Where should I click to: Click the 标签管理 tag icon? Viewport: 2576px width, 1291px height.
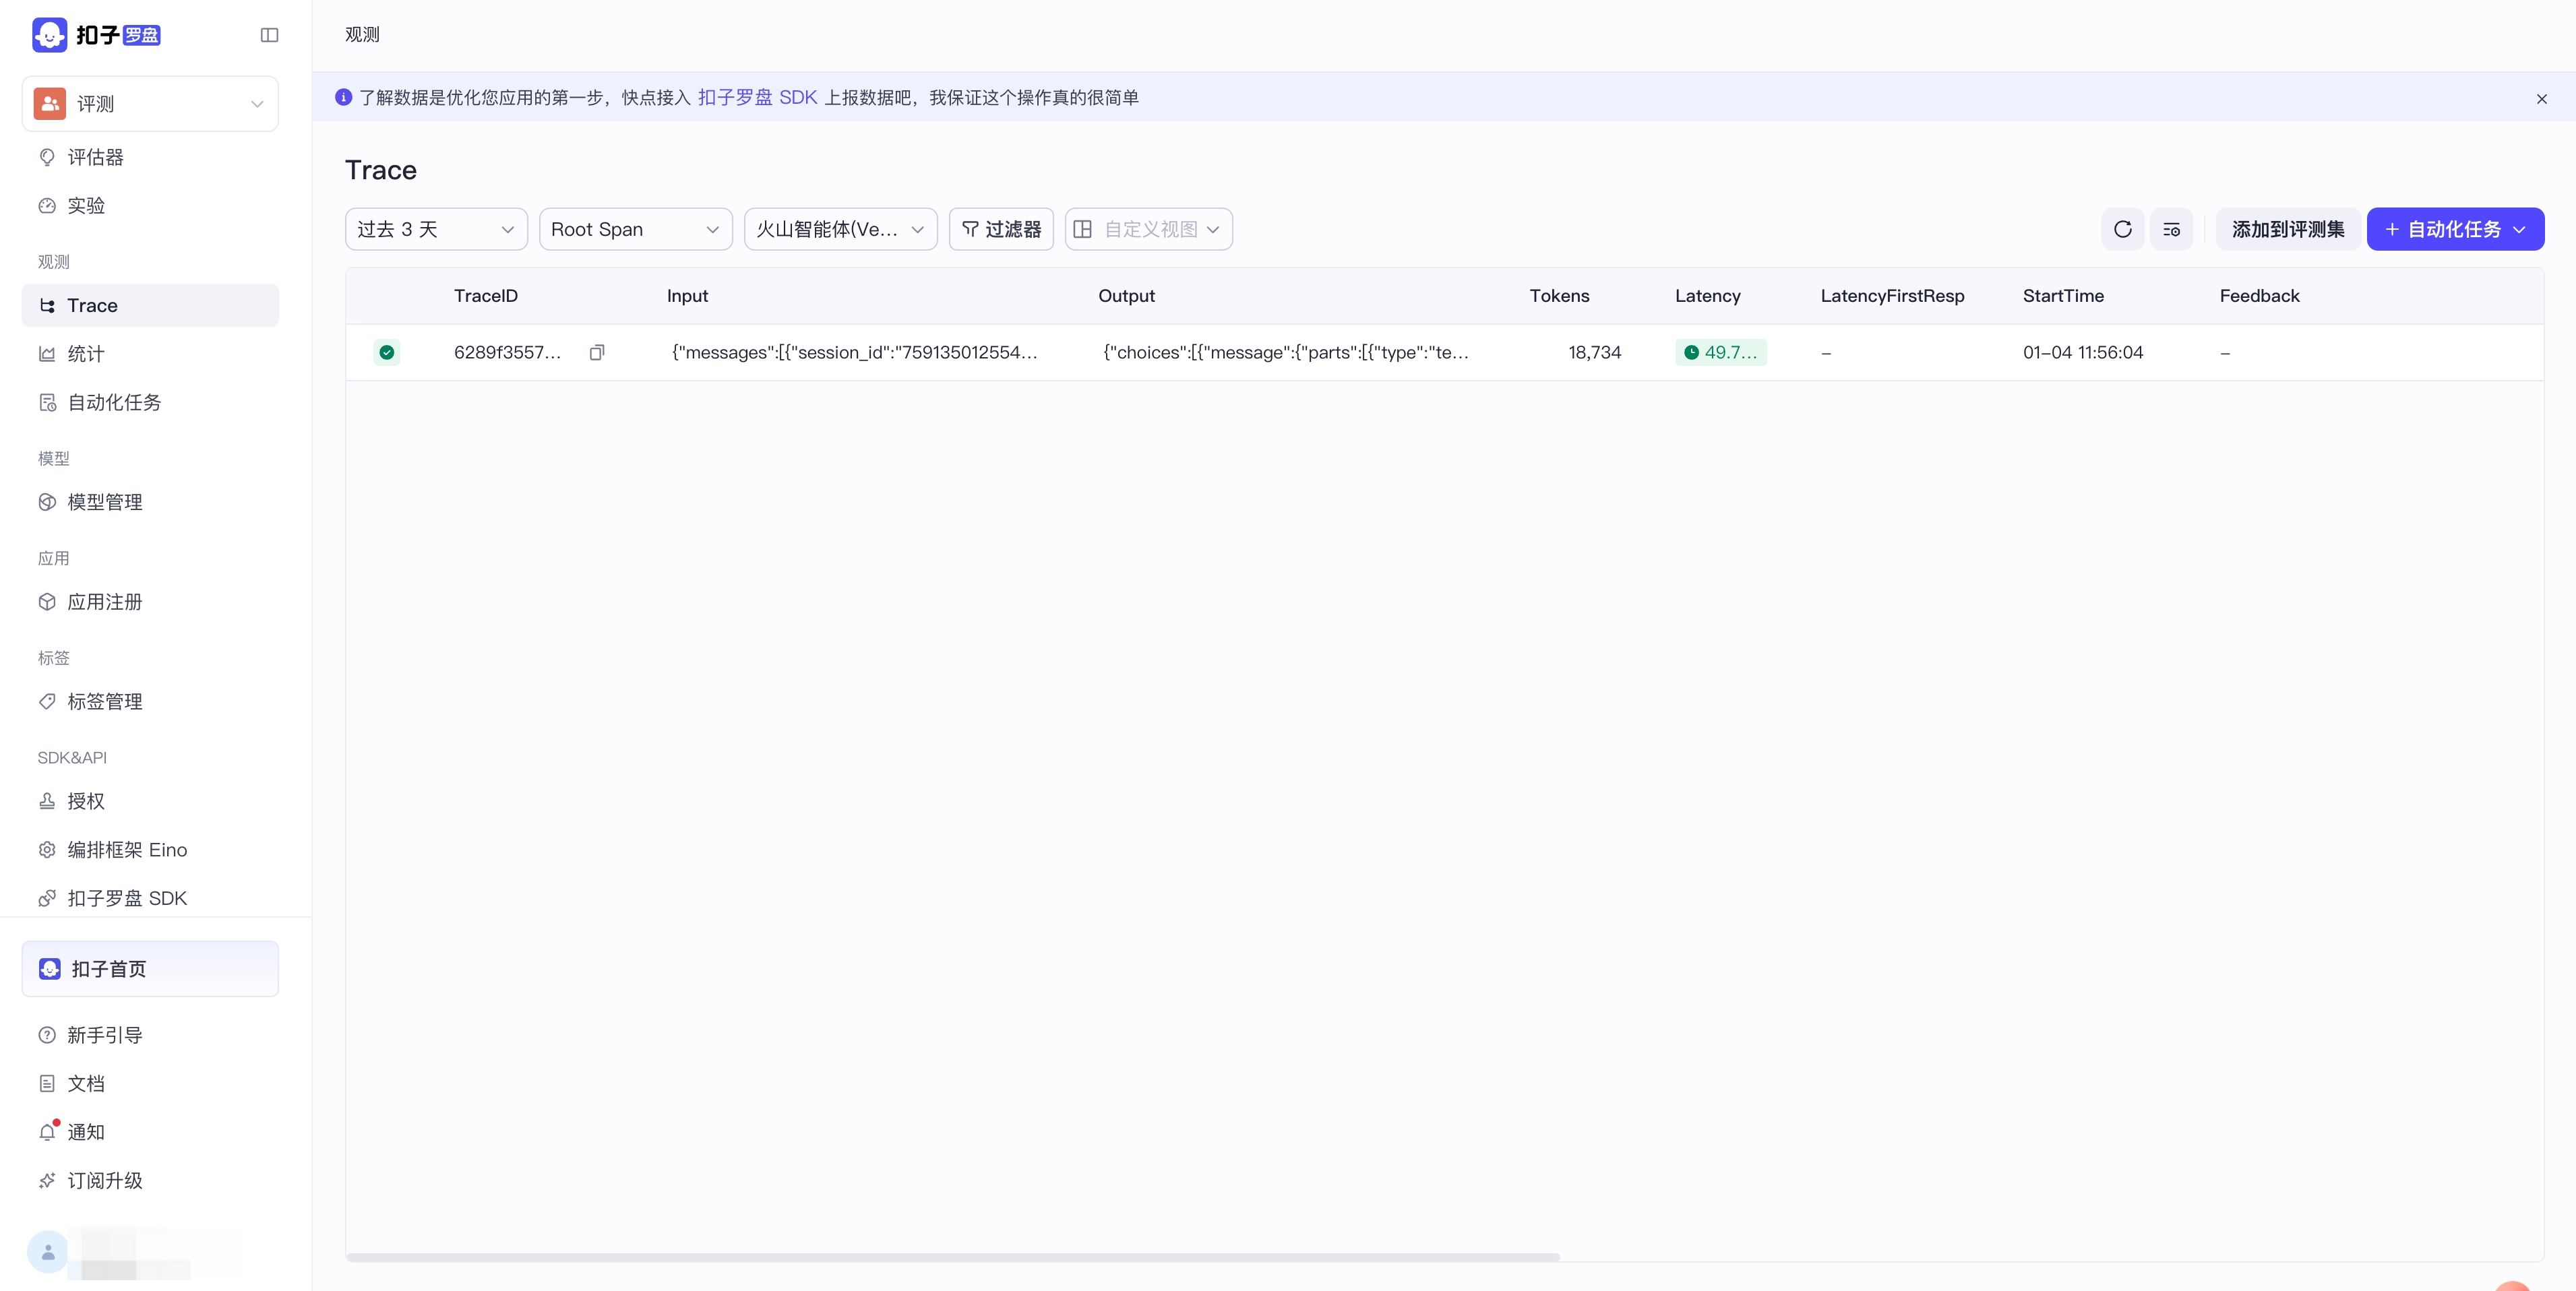[x=47, y=701]
